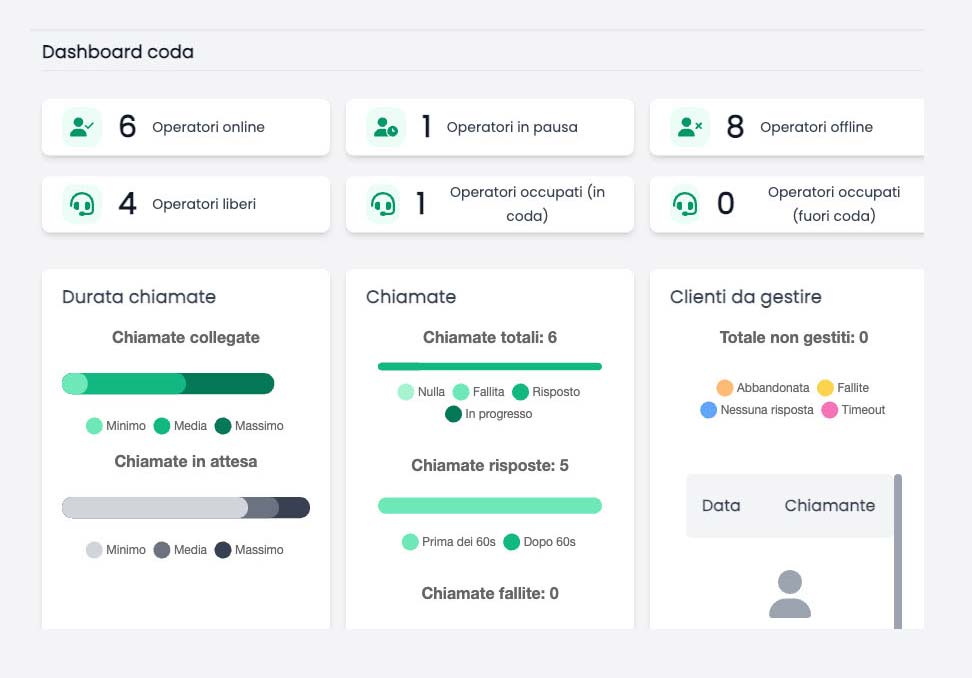The width and height of the screenshot is (972, 678).
Task: Toggle the Prima dei 60s legend
Action: (x=449, y=542)
